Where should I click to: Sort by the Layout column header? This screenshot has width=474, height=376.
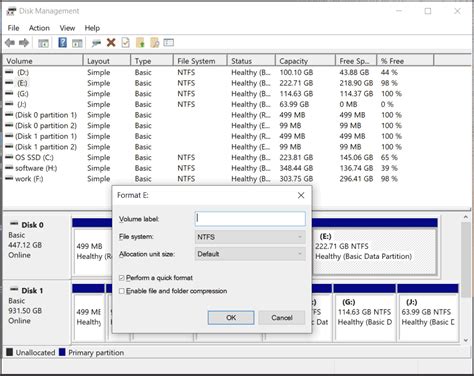107,61
